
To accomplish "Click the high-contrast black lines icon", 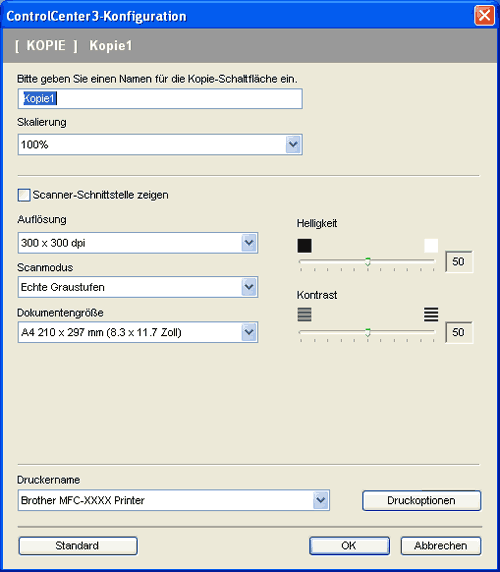I will click(x=431, y=314).
